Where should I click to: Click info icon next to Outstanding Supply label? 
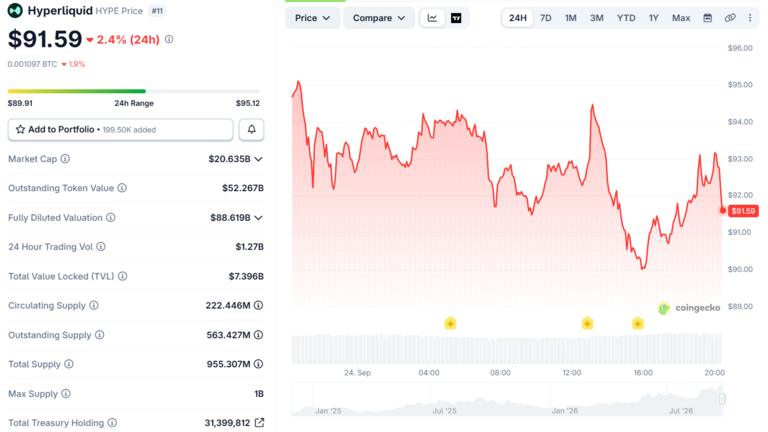click(99, 335)
